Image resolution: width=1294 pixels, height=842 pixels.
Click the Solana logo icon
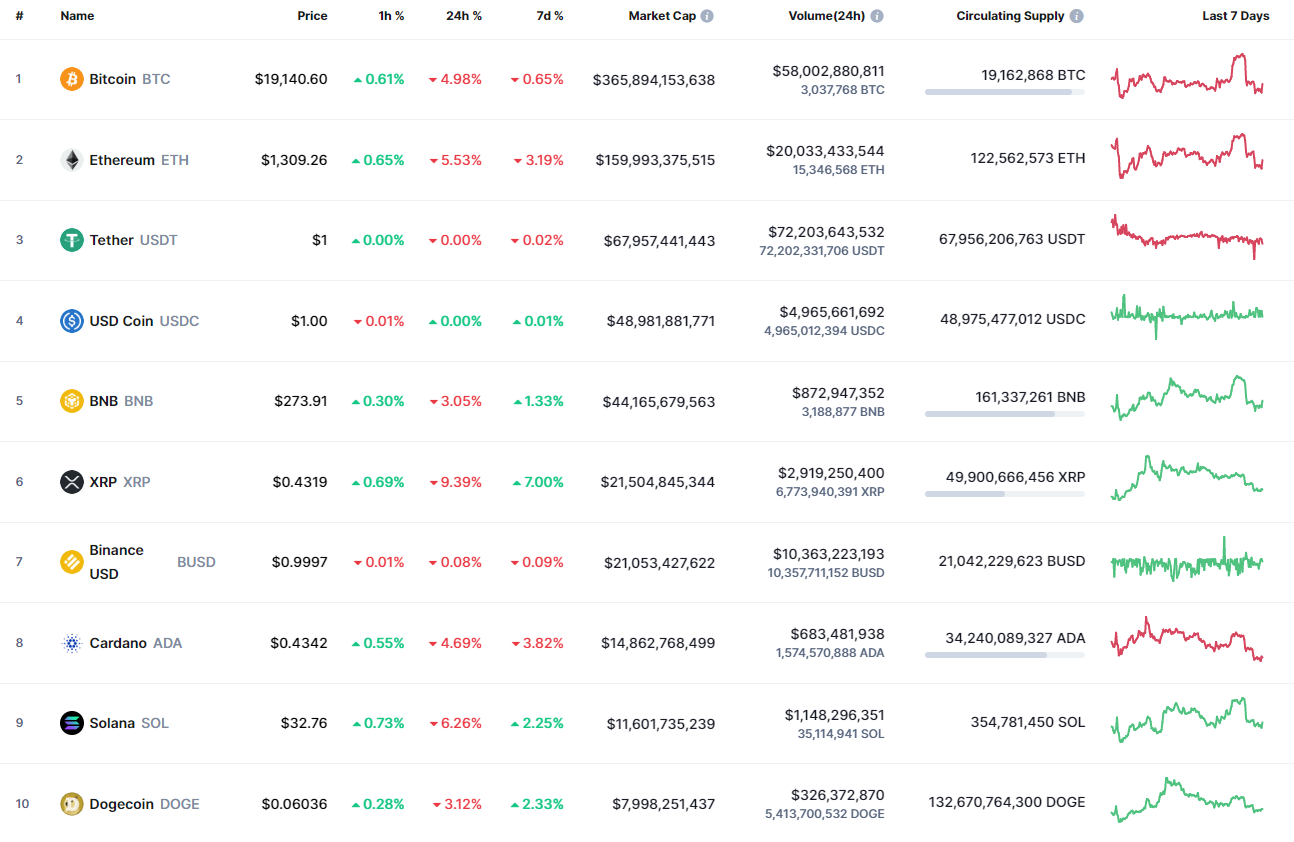click(69, 723)
